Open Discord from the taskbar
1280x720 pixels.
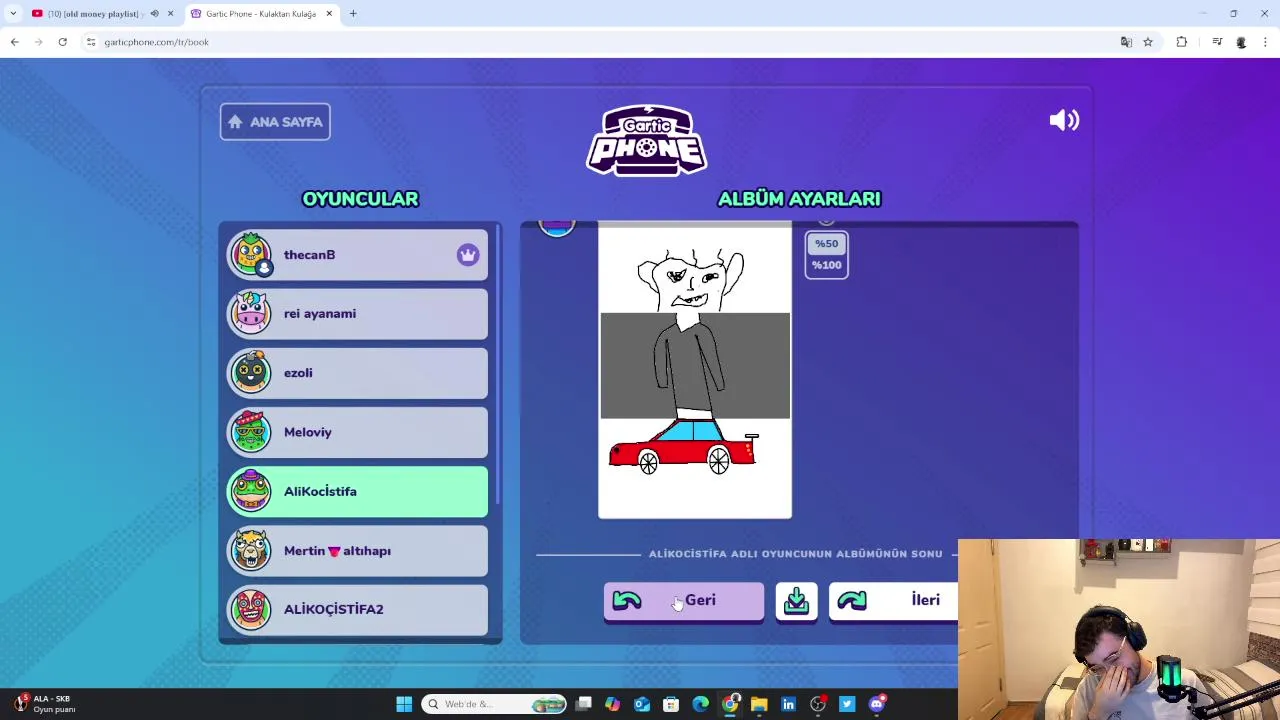coord(877,704)
